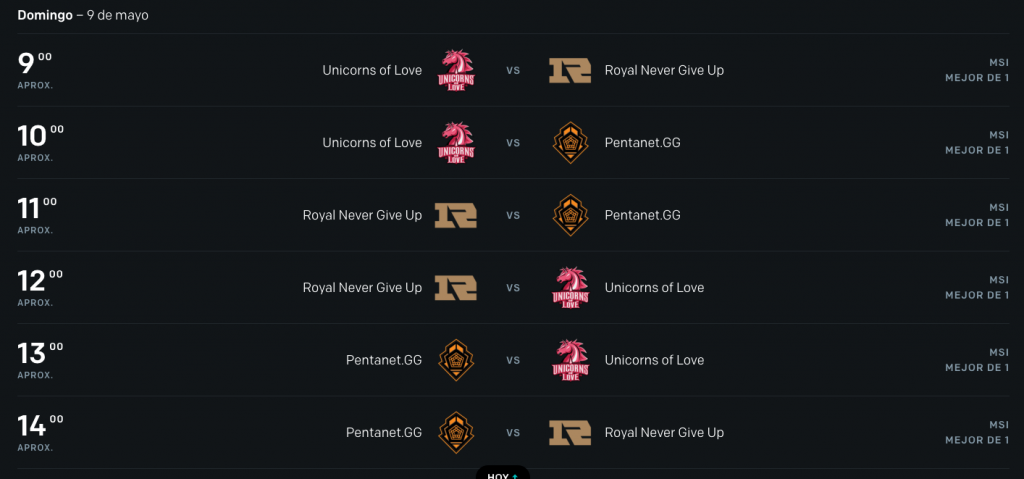Open Royal Never Give Up name in 12:00 row
This screenshot has width=1024, height=479.
pyautogui.click(x=362, y=288)
